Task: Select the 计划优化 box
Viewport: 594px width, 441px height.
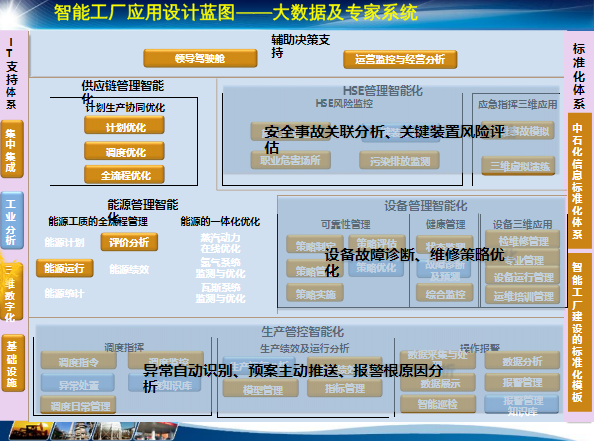Action: point(124,125)
